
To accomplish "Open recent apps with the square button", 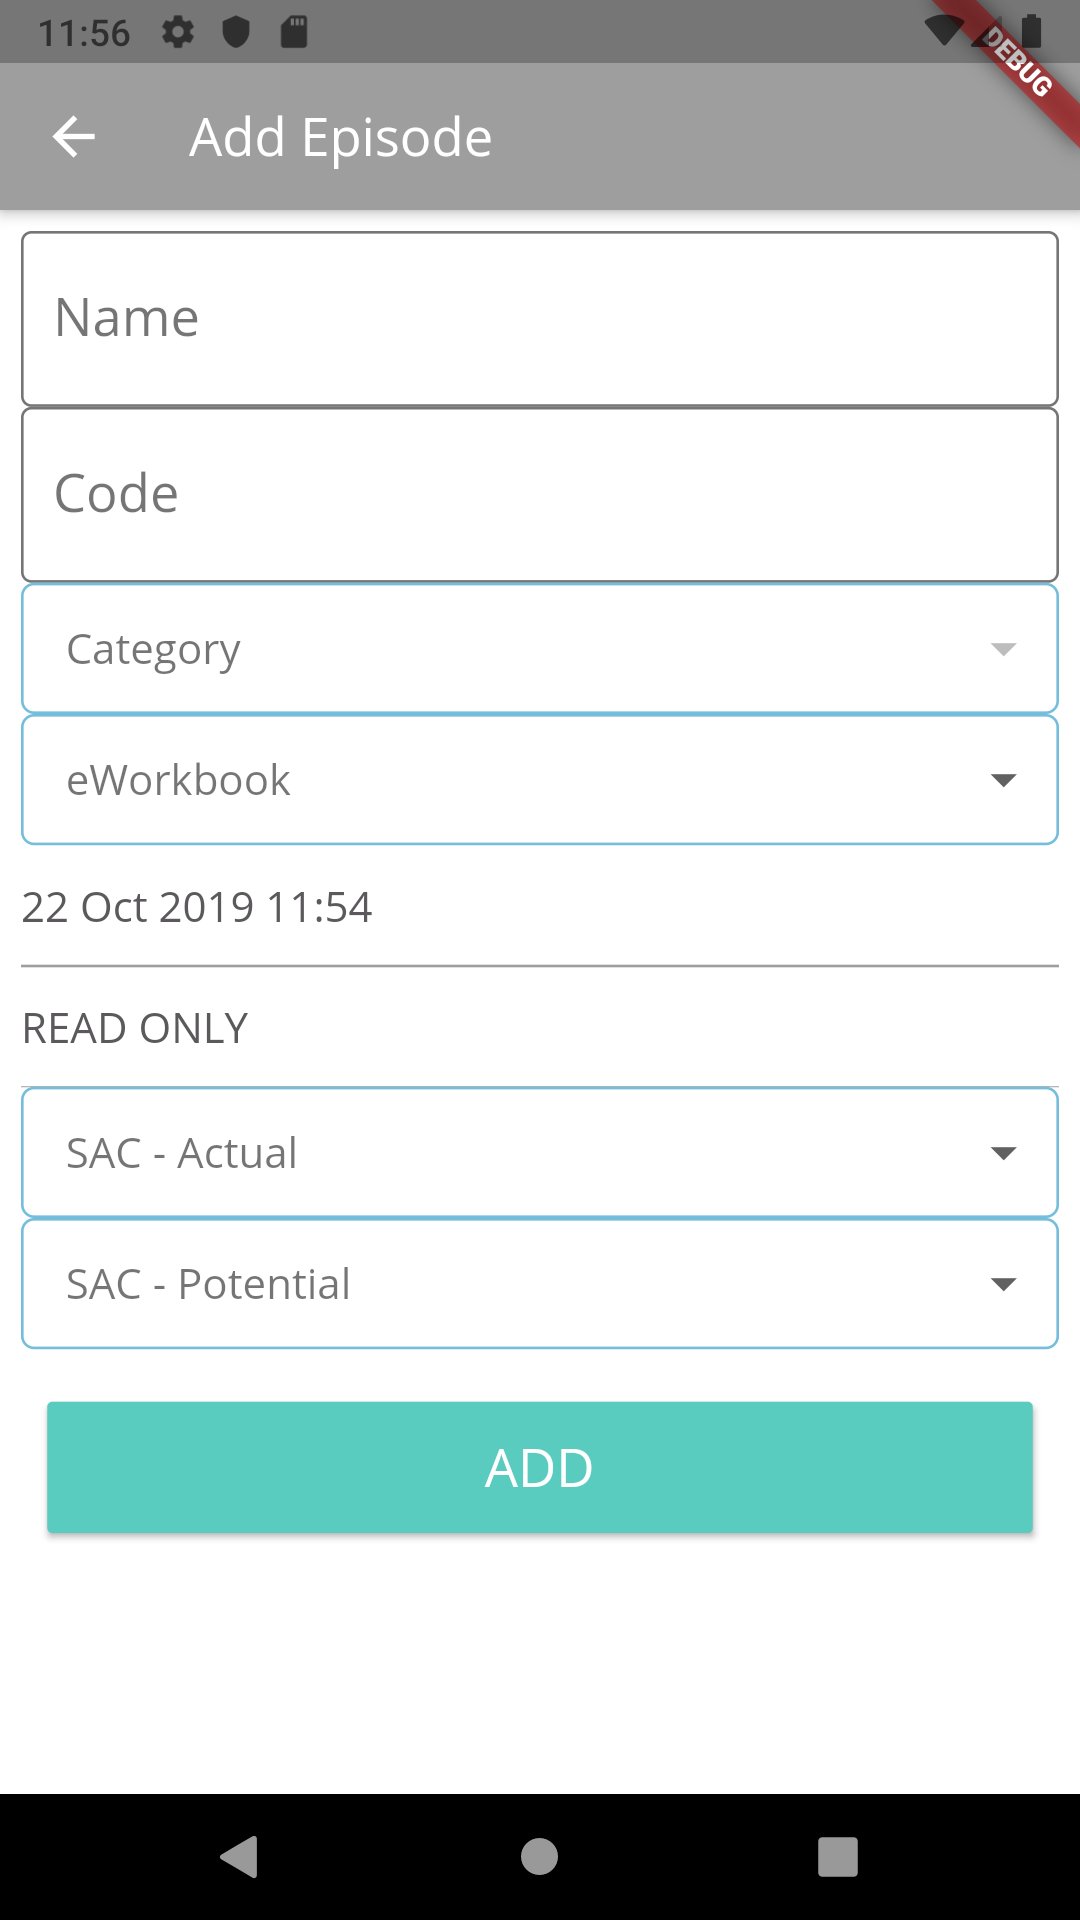I will point(838,1857).
